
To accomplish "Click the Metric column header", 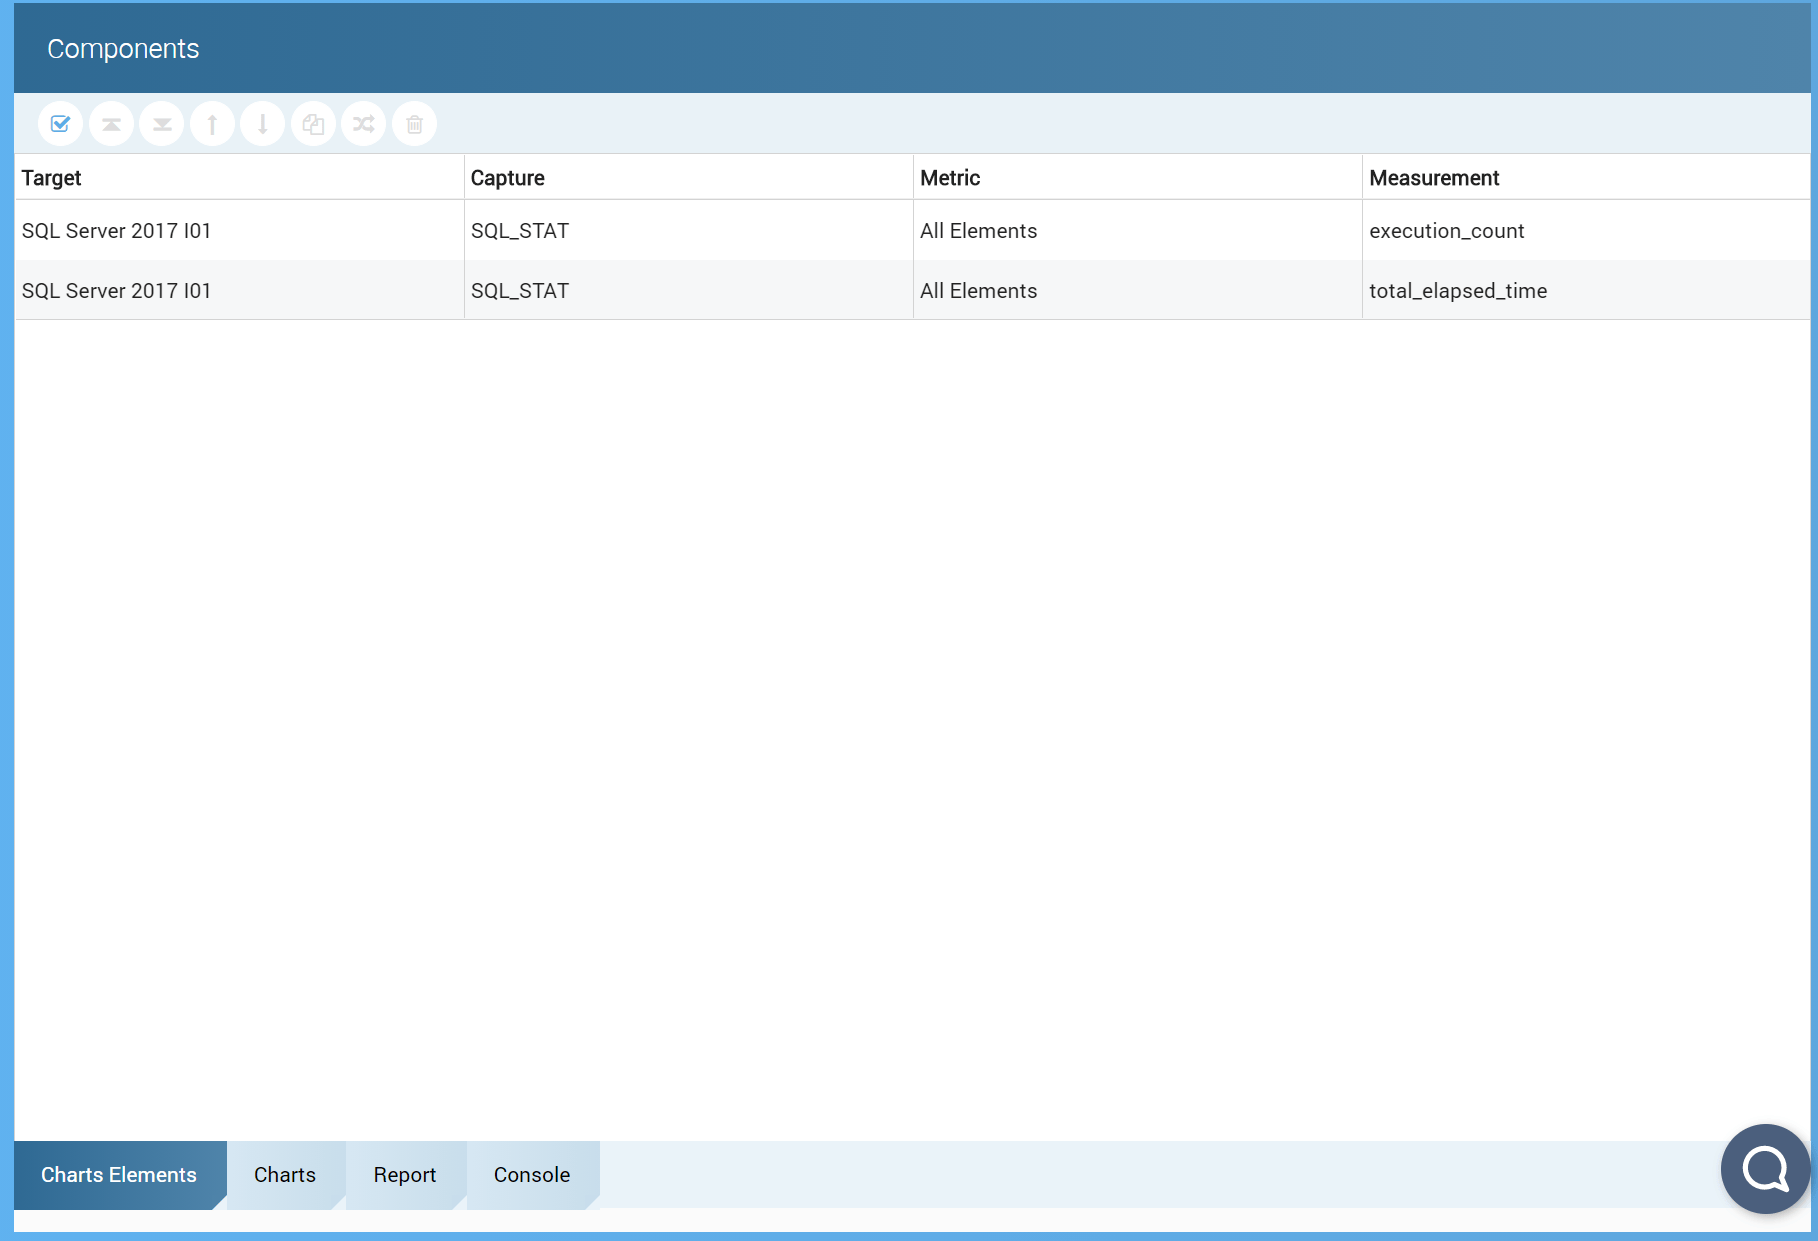I will coord(950,178).
